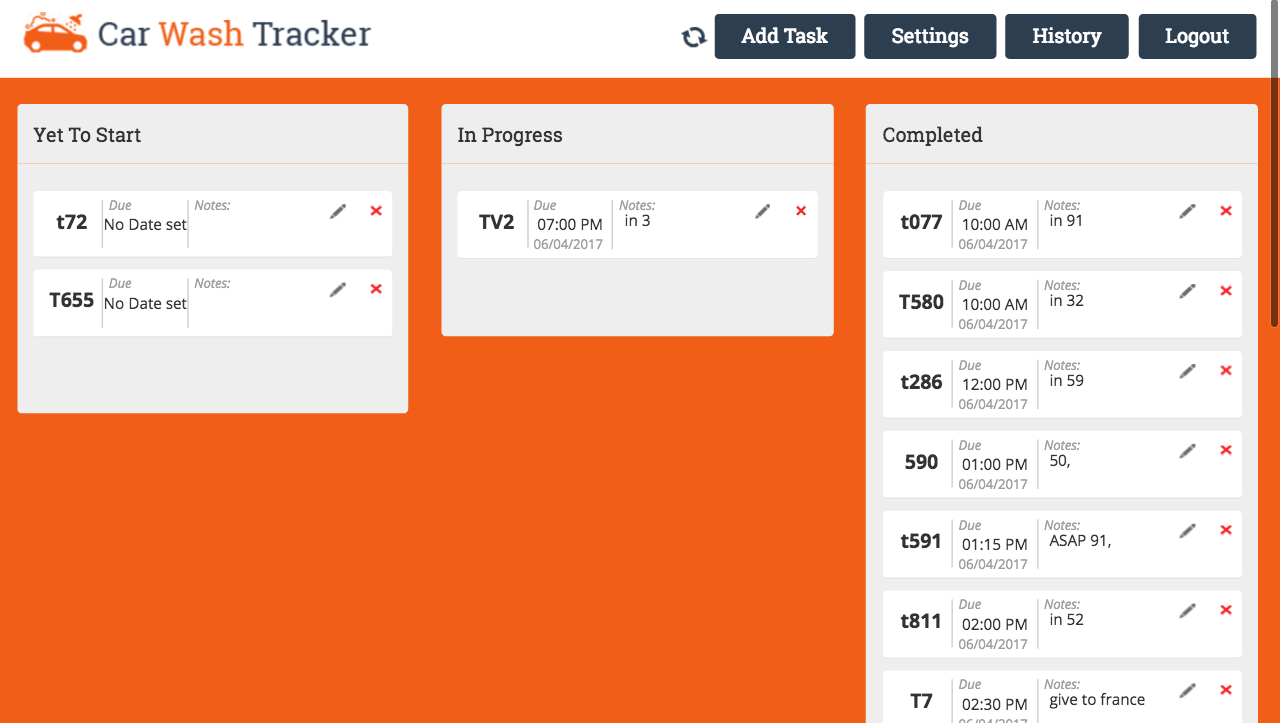The height and width of the screenshot is (723, 1280).
Task: Select the due time of task t591
Action: coord(993,545)
